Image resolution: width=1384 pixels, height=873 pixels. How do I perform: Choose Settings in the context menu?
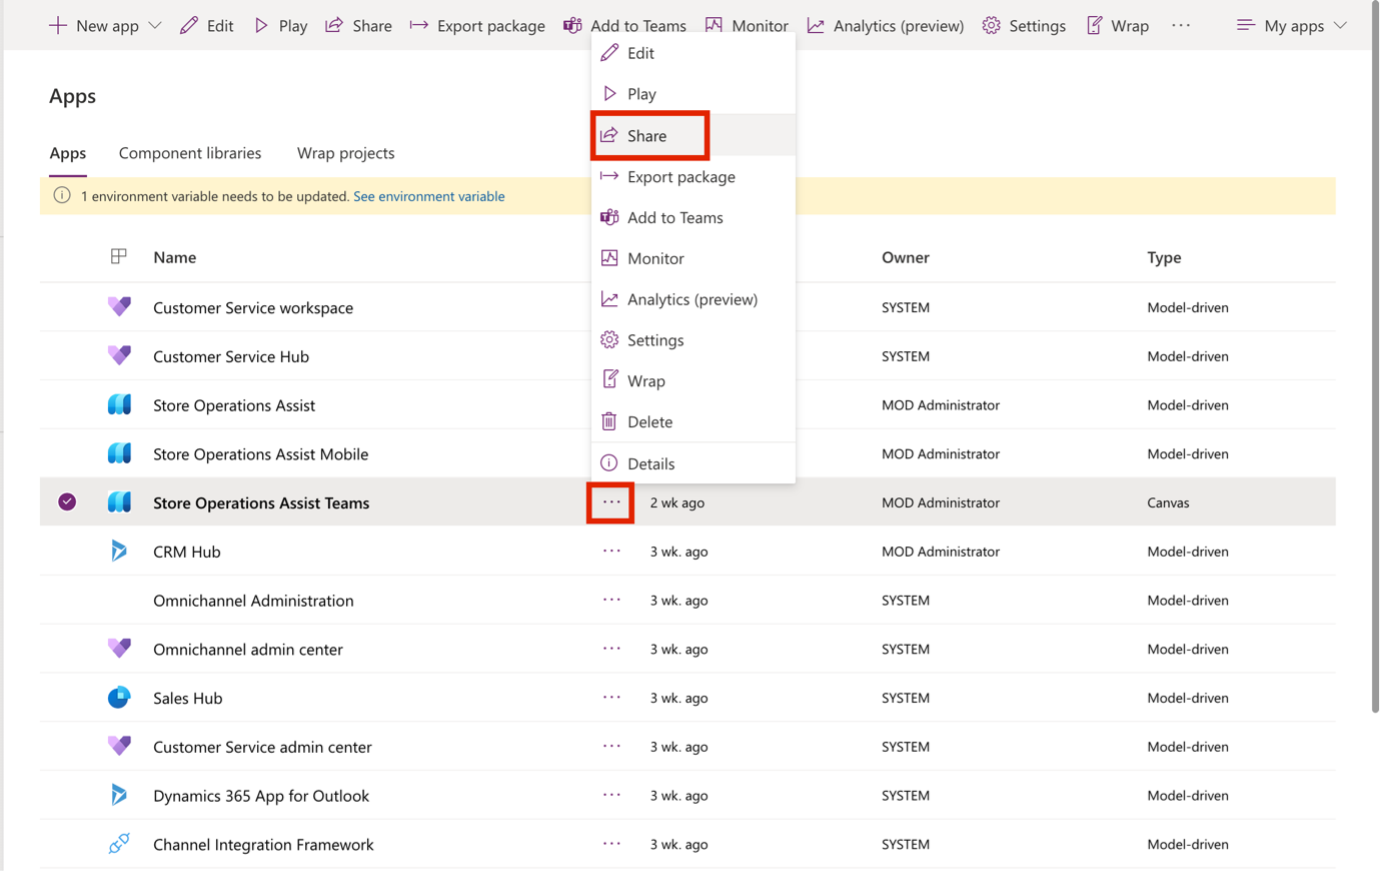[693, 340]
